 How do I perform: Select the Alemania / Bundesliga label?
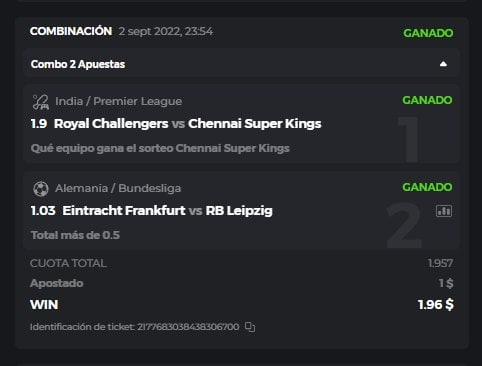(118, 188)
